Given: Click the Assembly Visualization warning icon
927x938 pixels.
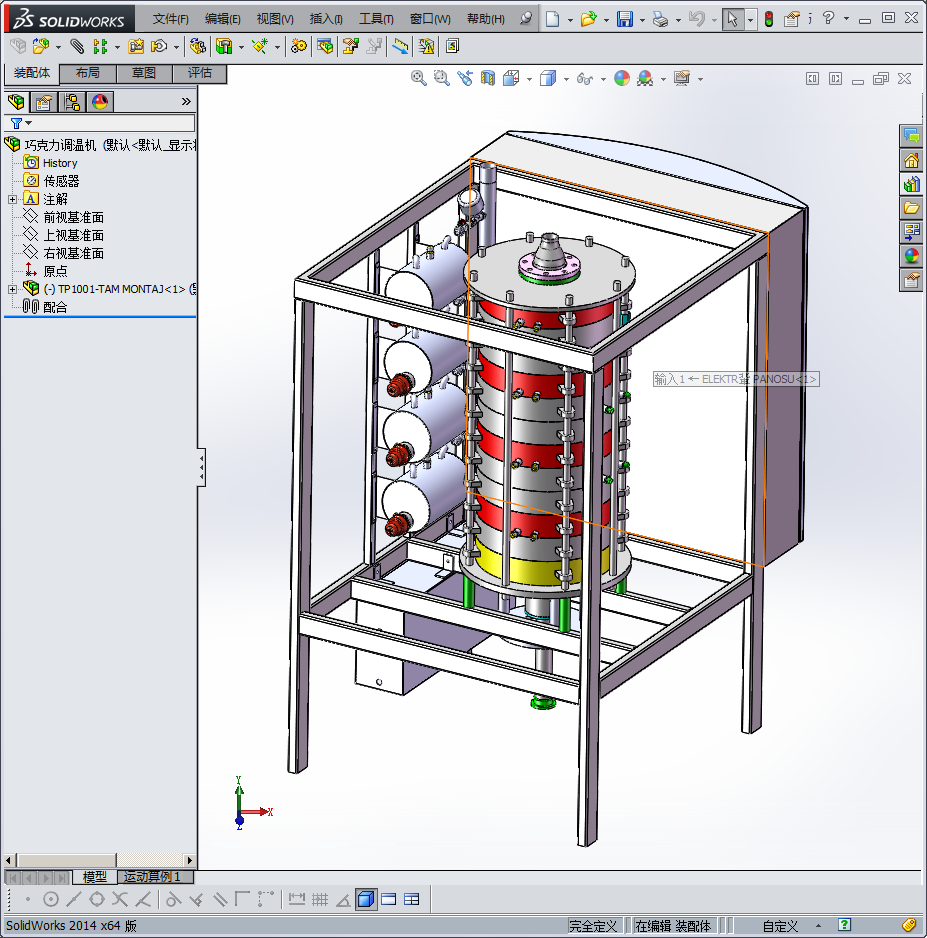Looking at the screenshot, I should (x=426, y=46).
